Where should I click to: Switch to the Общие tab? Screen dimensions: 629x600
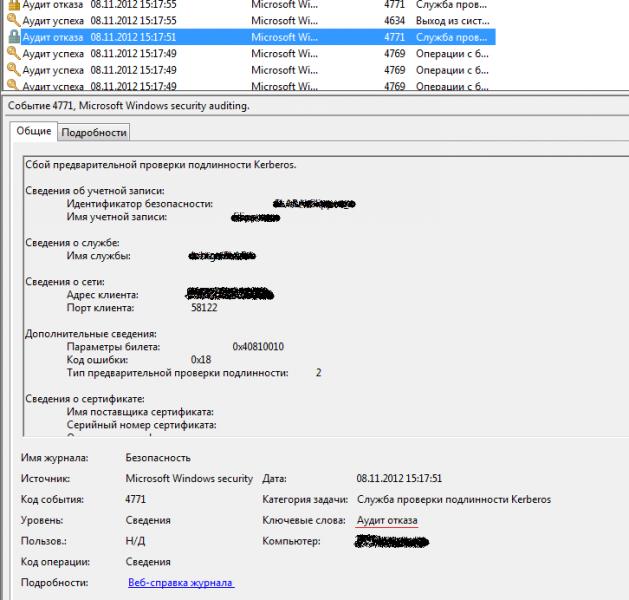coord(34,131)
